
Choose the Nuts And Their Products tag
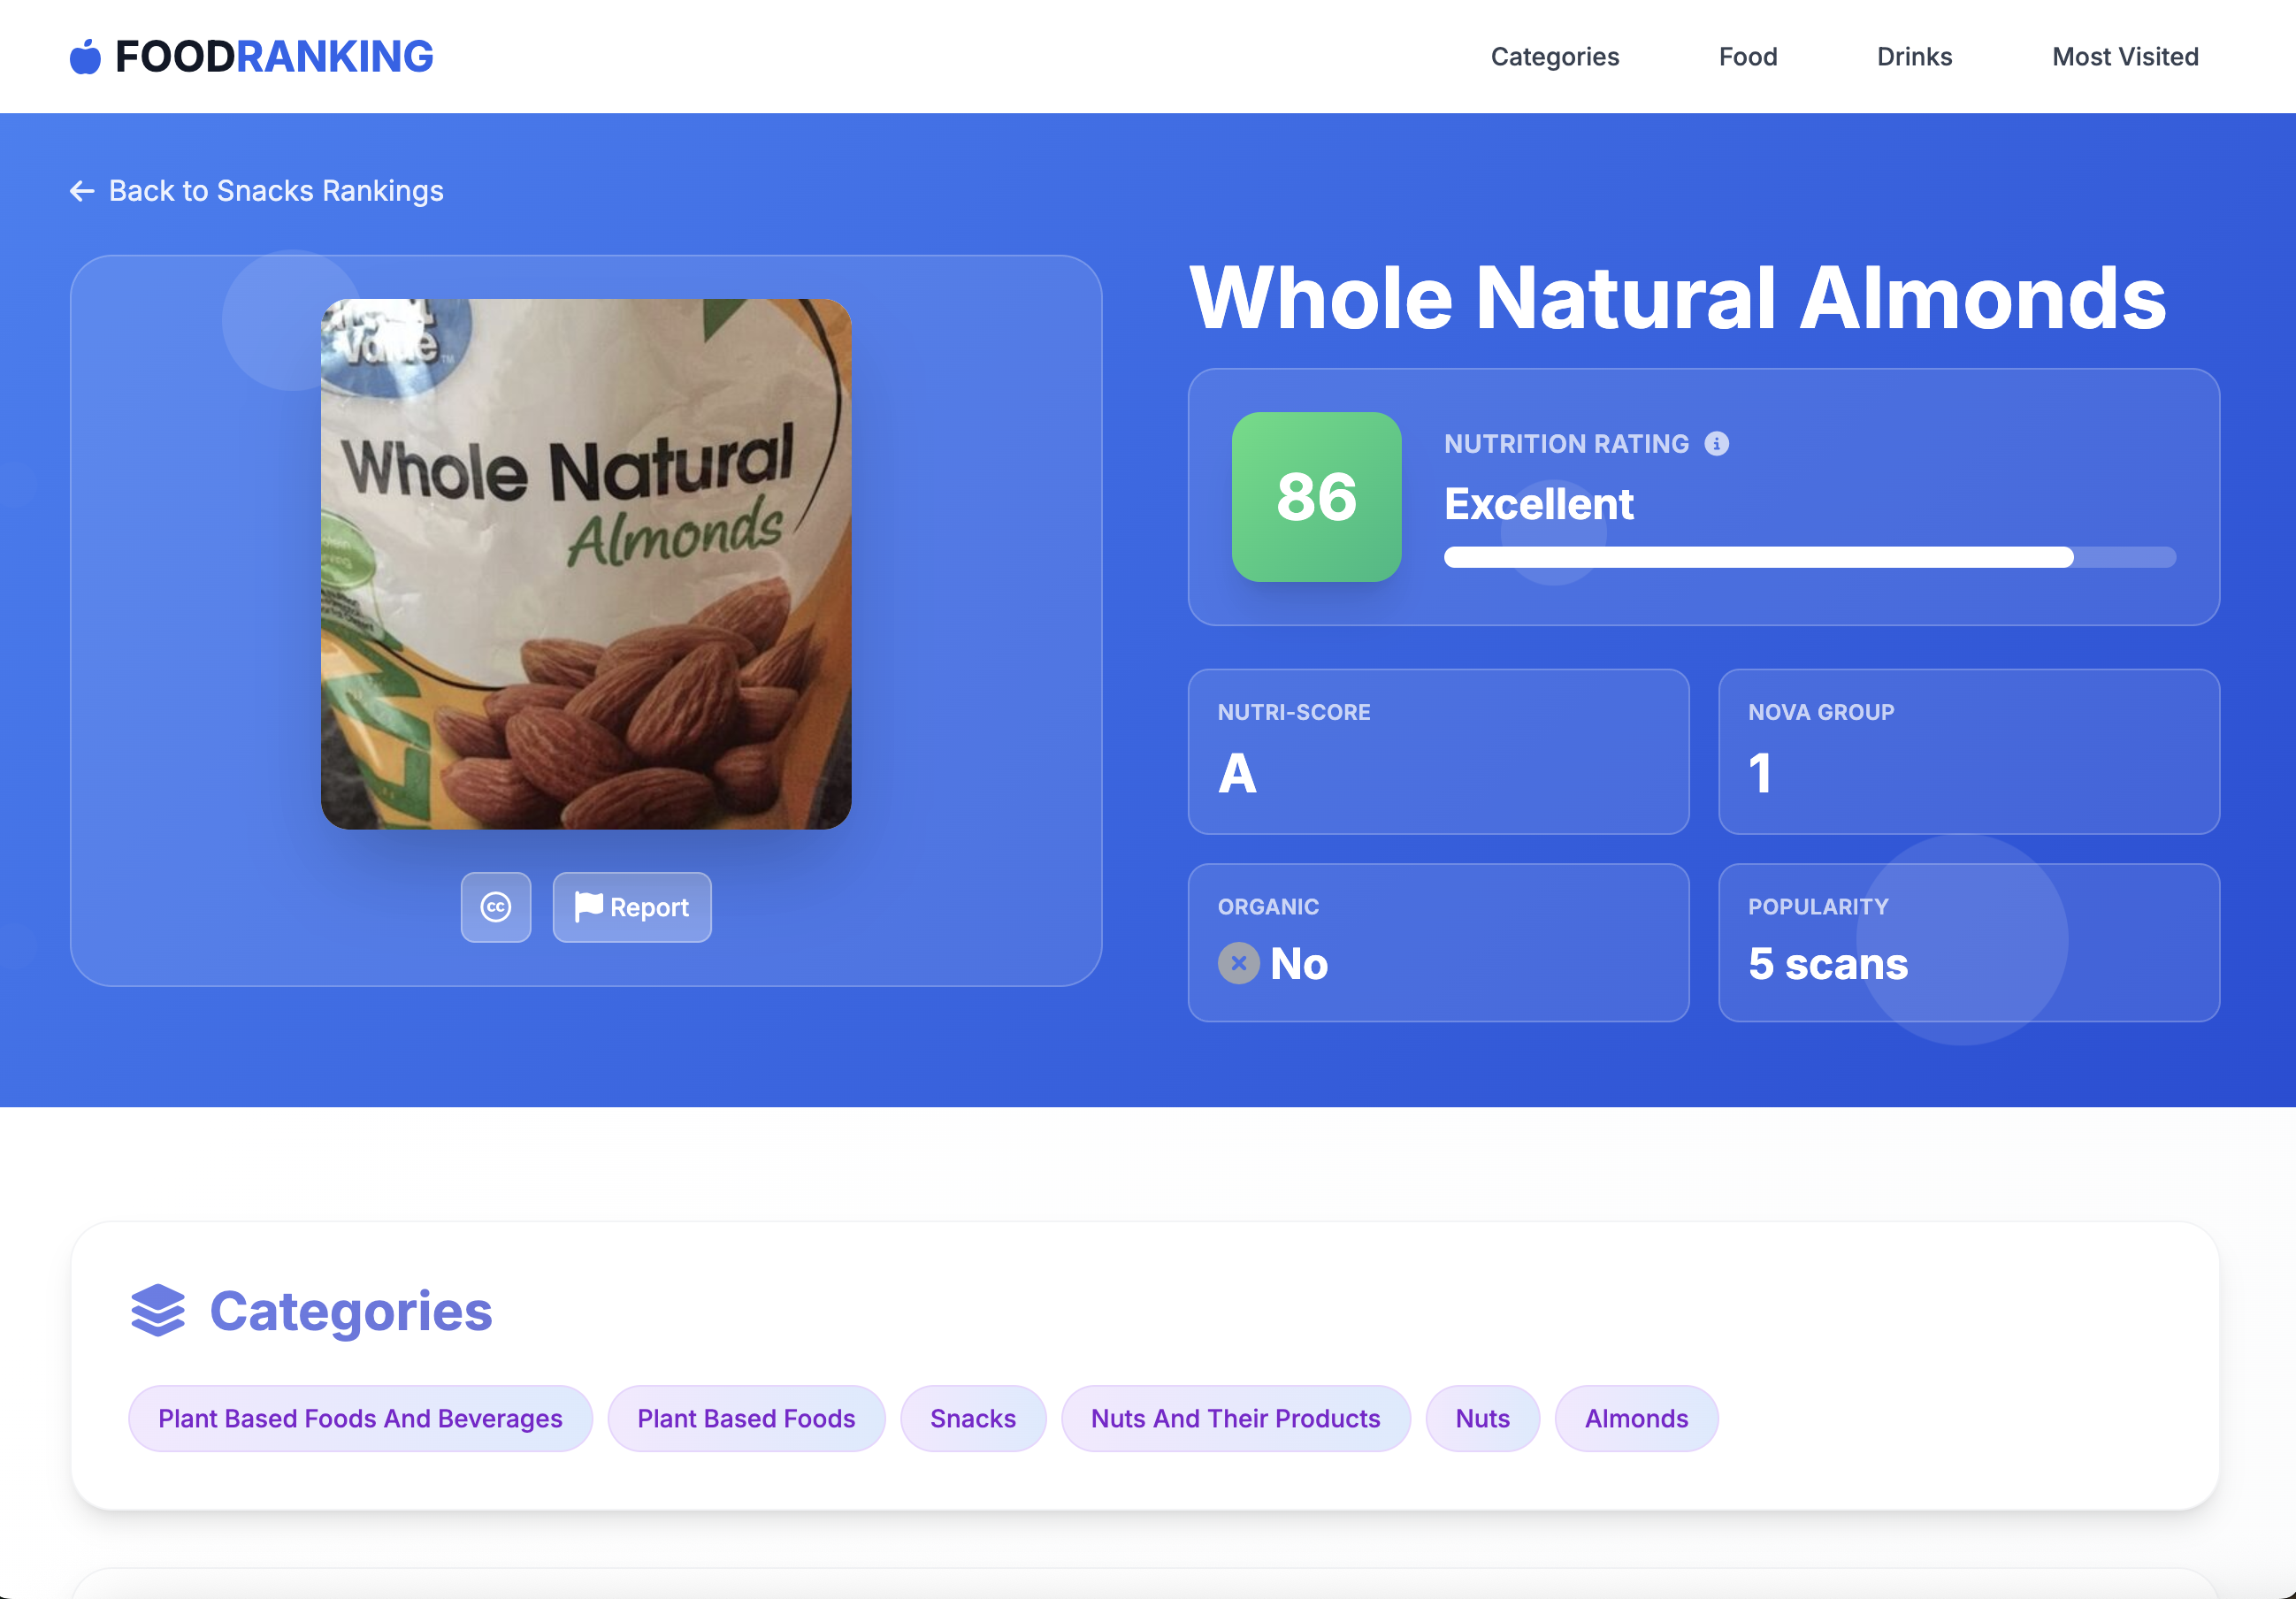click(1235, 1418)
